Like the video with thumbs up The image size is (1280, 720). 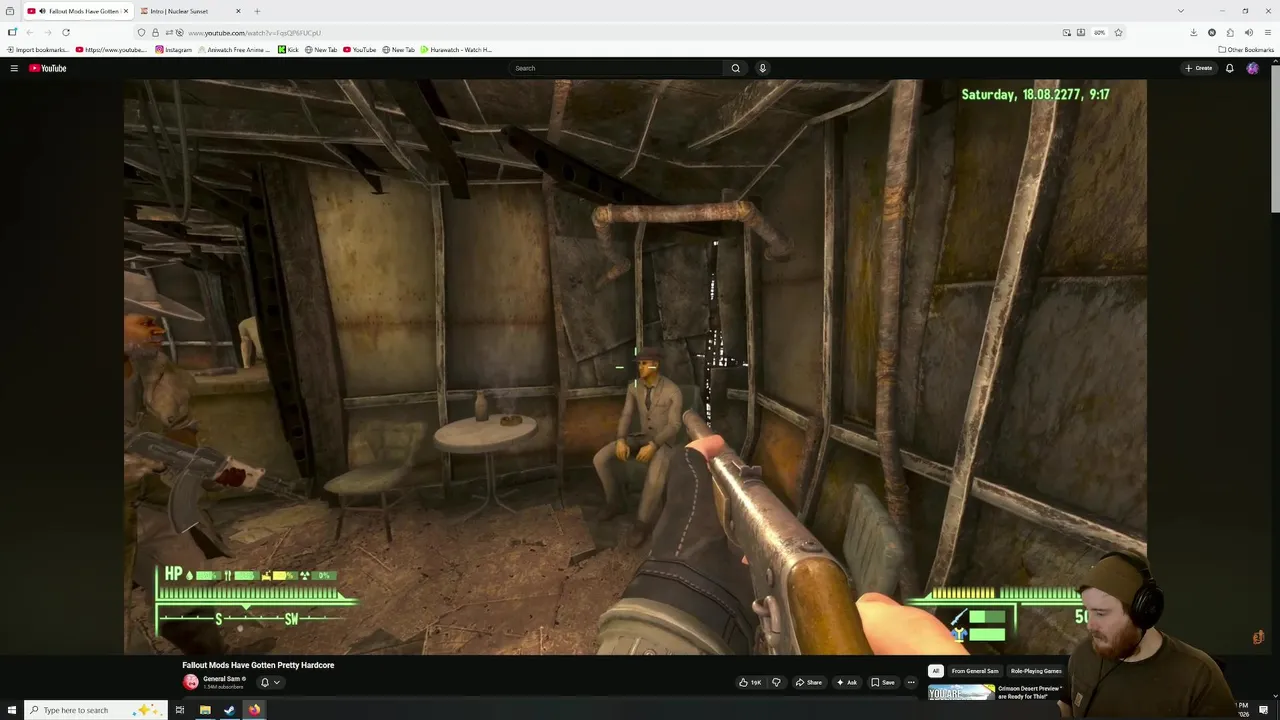[750, 682]
